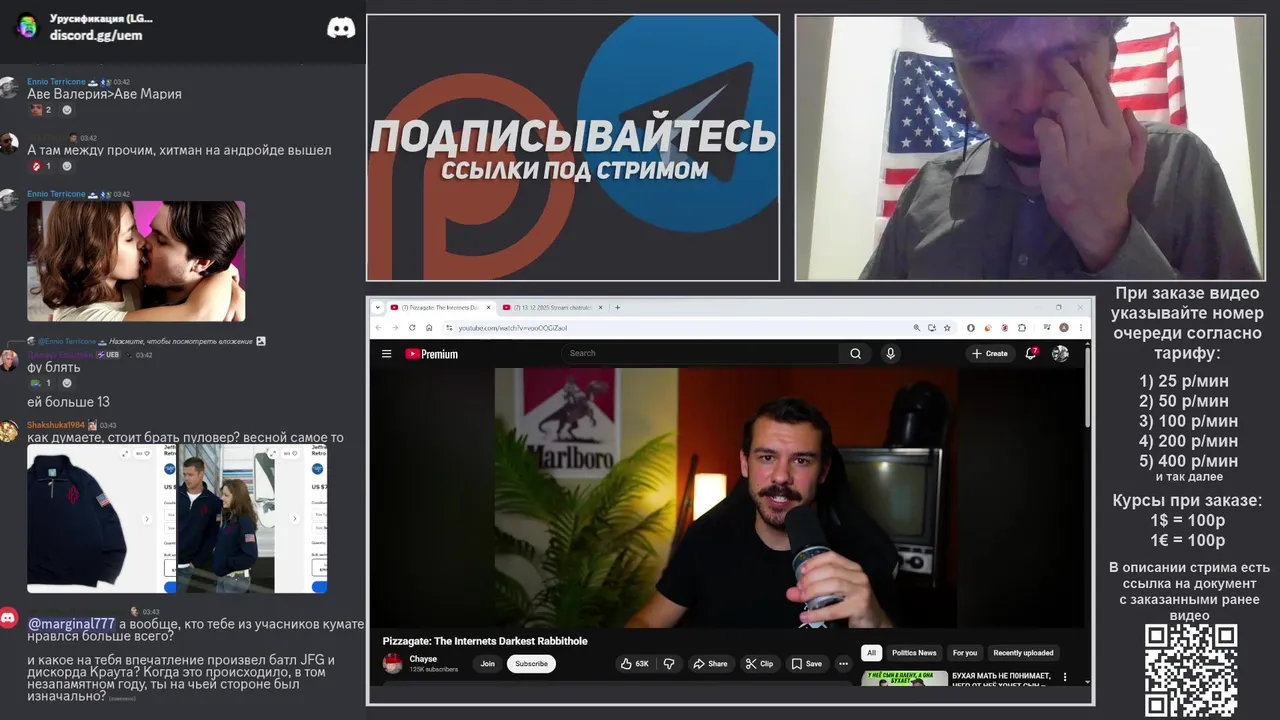Click the Chrome profile avatar
Screen dimensions: 1280x720
(x=1064, y=327)
